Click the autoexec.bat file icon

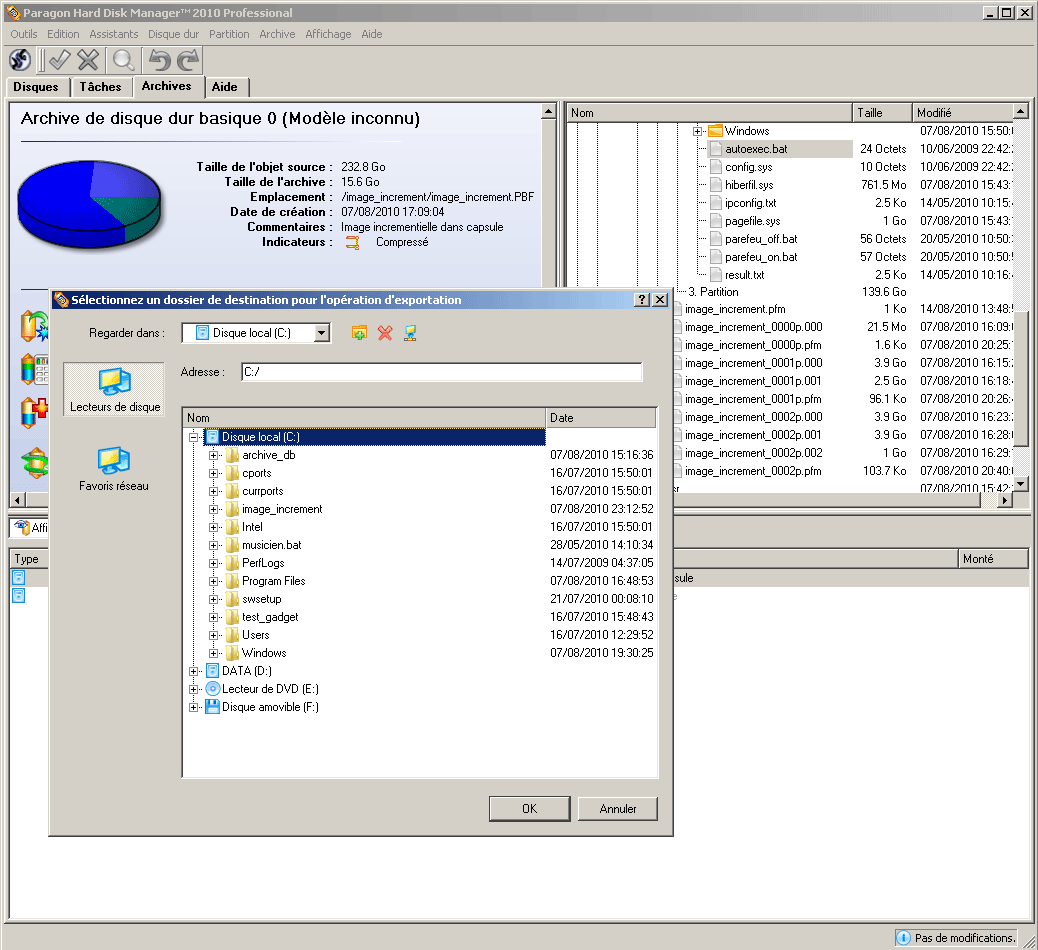point(716,149)
